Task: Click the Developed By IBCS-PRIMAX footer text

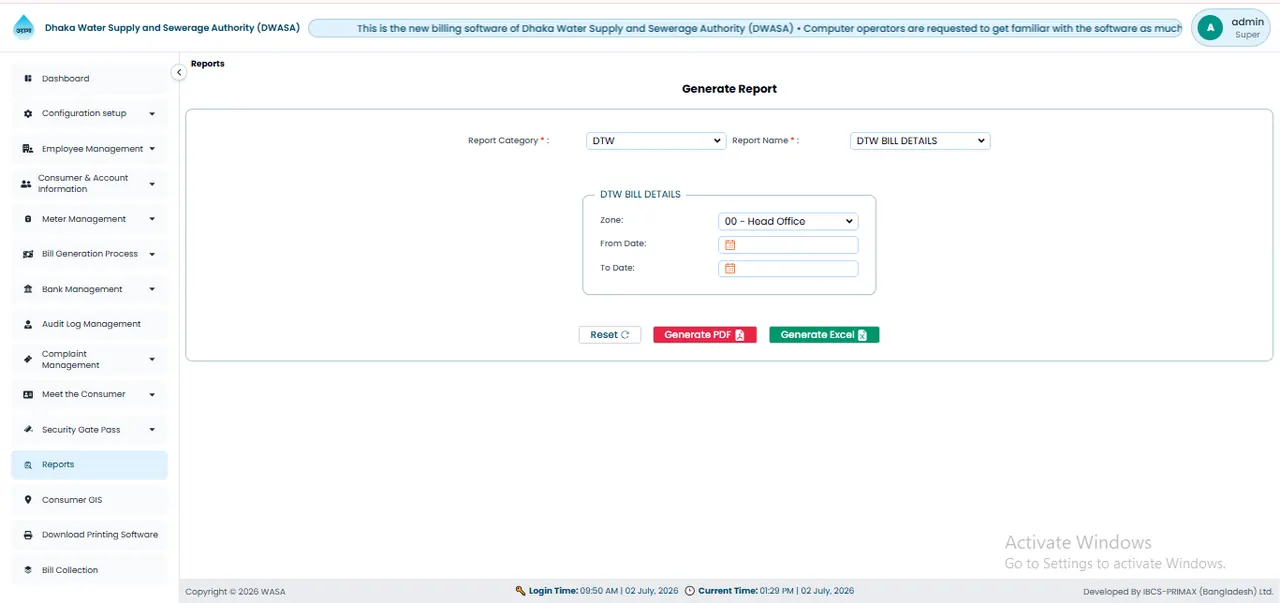Action: point(1178,592)
